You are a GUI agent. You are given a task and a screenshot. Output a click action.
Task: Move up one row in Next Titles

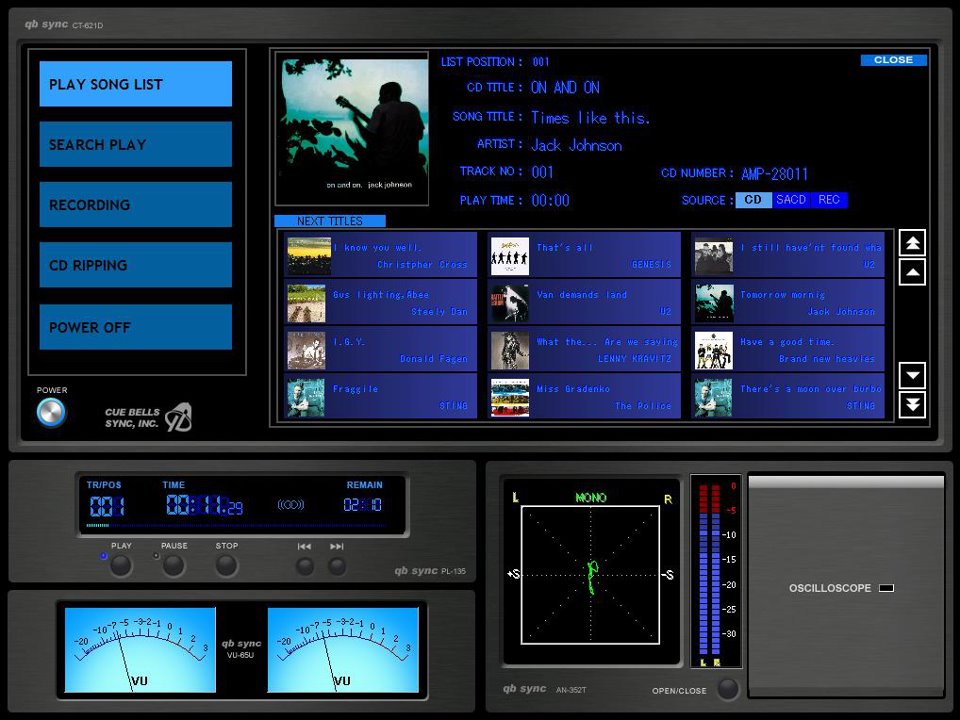(912, 272)
